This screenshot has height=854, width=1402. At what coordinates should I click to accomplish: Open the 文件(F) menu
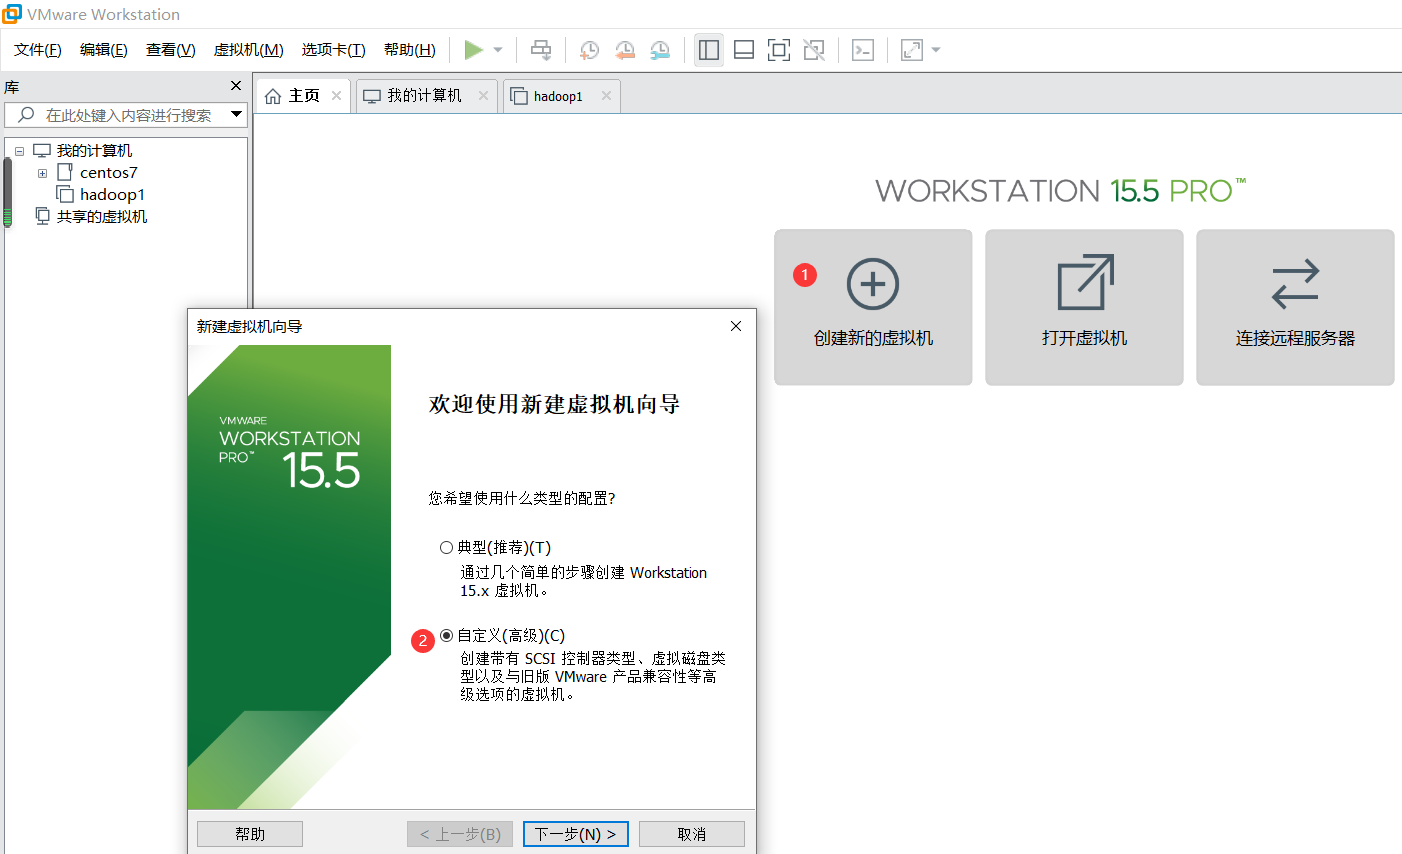pyautogui.click(x=38, y=50)
